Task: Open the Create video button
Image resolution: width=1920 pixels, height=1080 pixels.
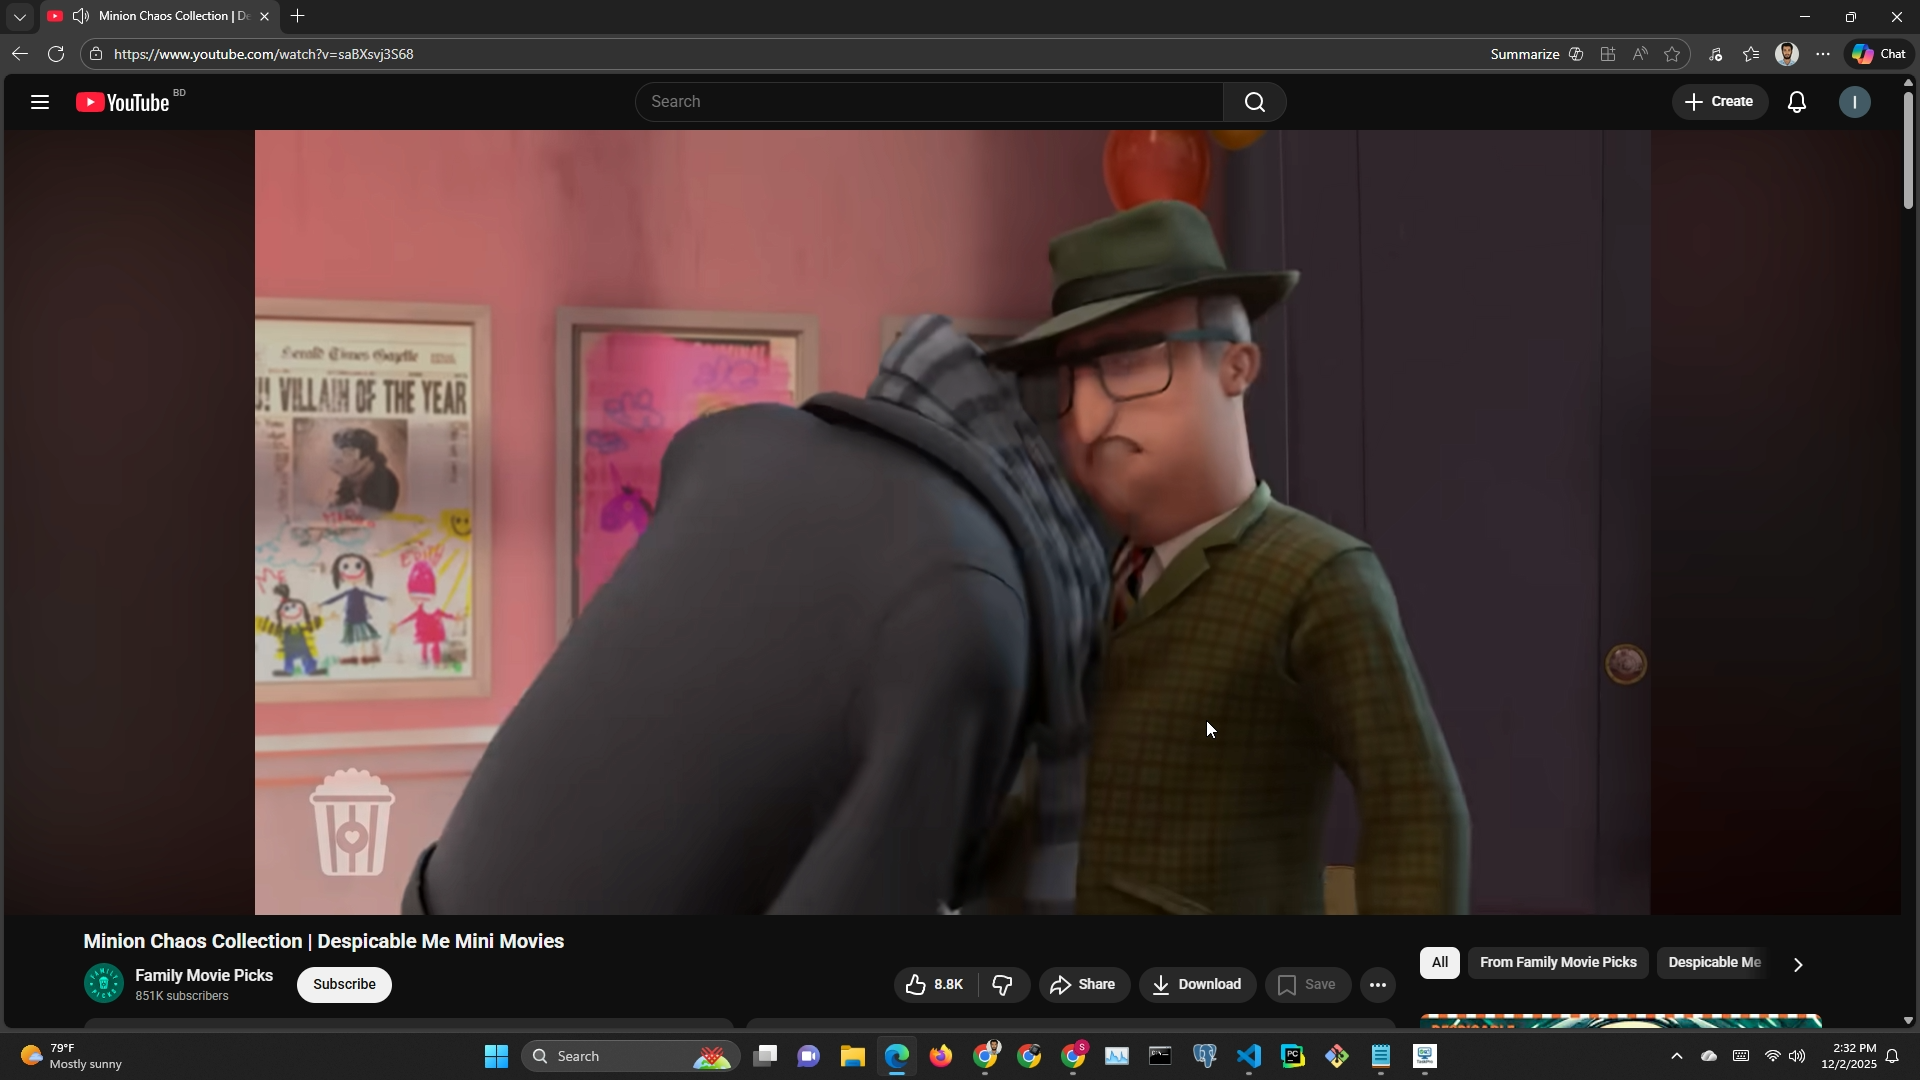Action: point(1719,102)
